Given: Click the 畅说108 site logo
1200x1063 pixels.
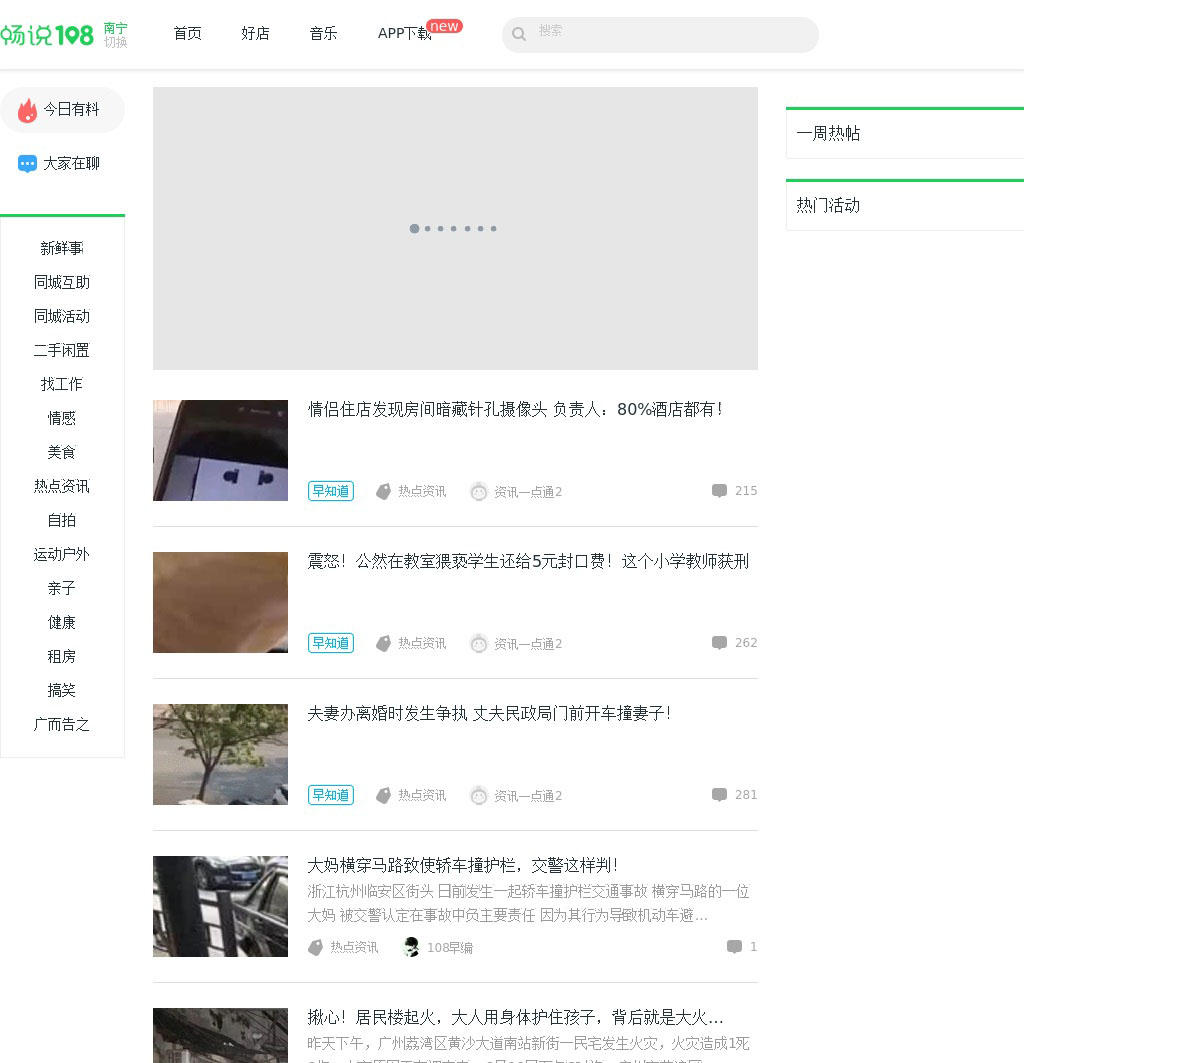Looking at the screenshot, I should 47,35.
